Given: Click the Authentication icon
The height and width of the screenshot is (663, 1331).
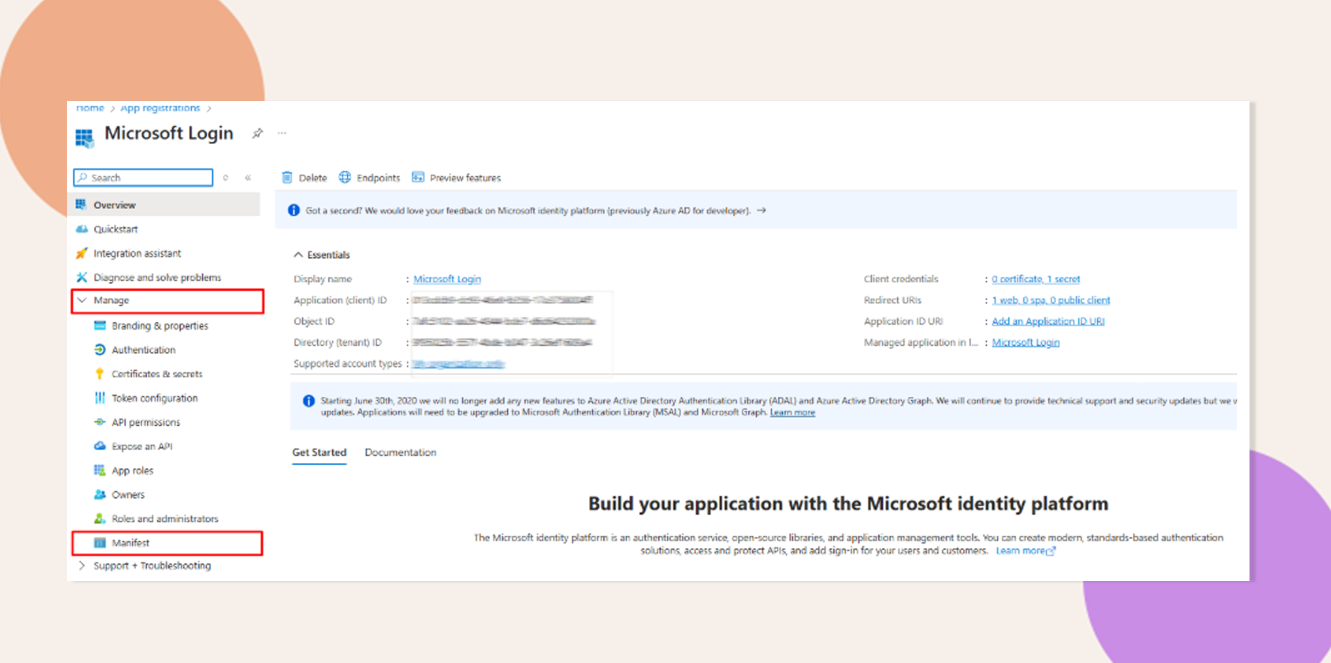Looking at the screenshot, I should [100, 350].
